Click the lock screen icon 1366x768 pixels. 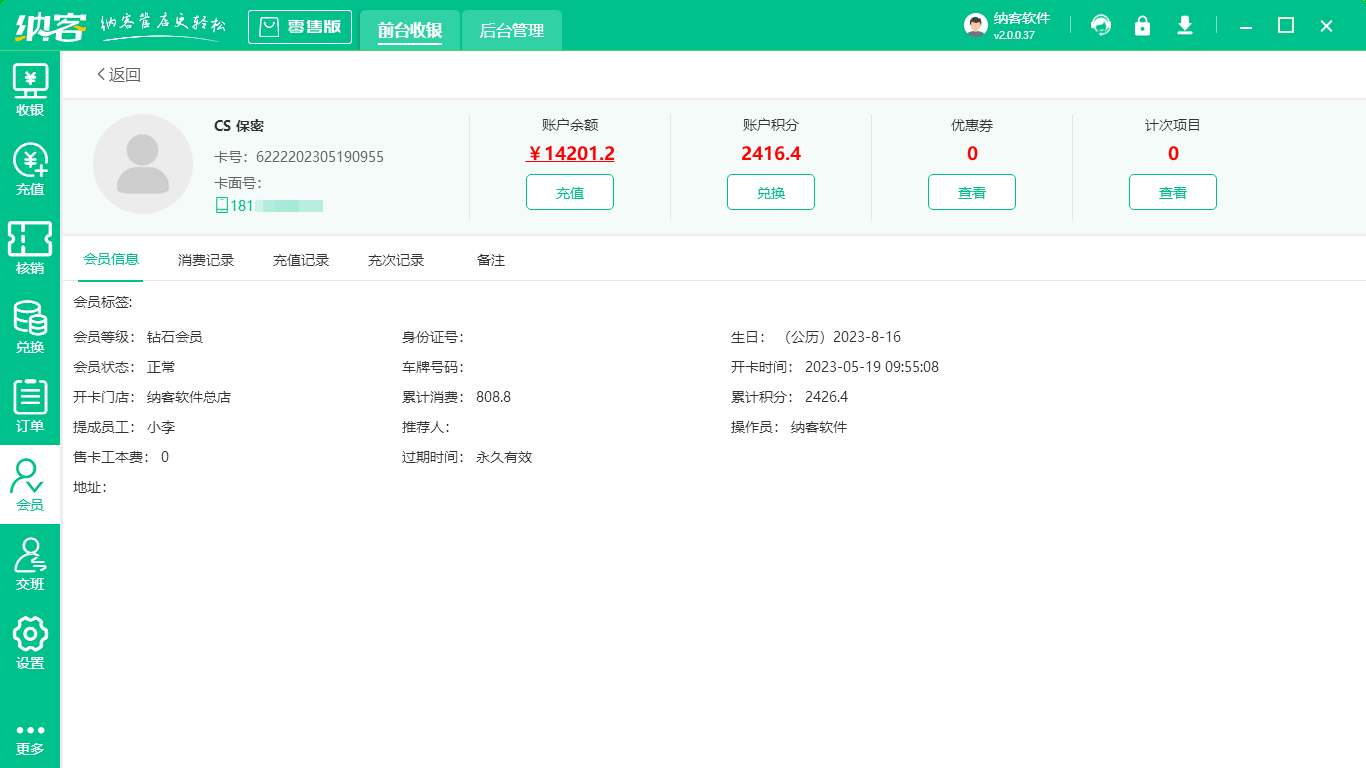[x=1142, y=26]
